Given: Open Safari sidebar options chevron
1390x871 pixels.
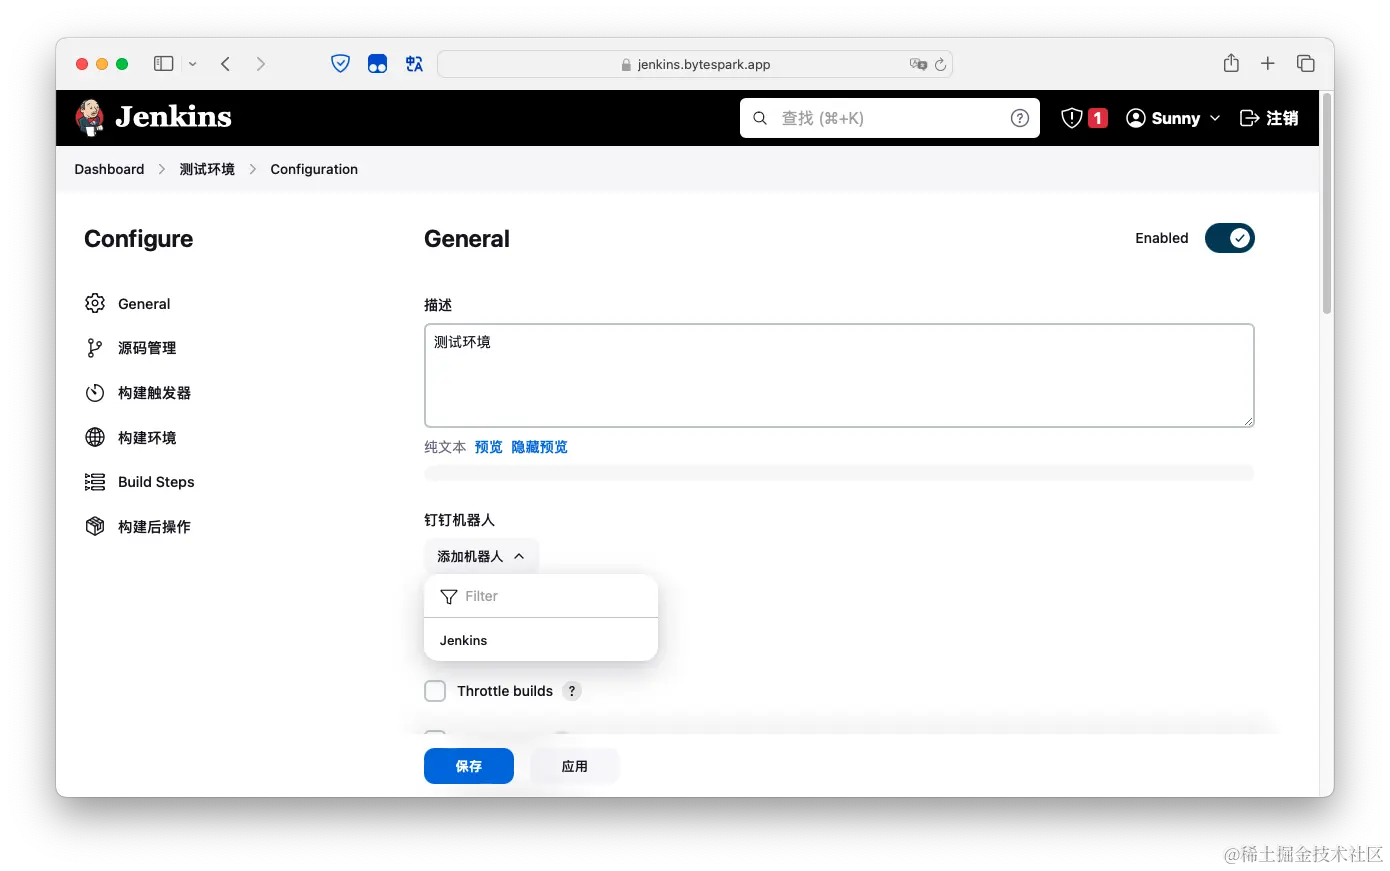Looking at the screenshot, I should pyautogui.click(x=193, y=64).
